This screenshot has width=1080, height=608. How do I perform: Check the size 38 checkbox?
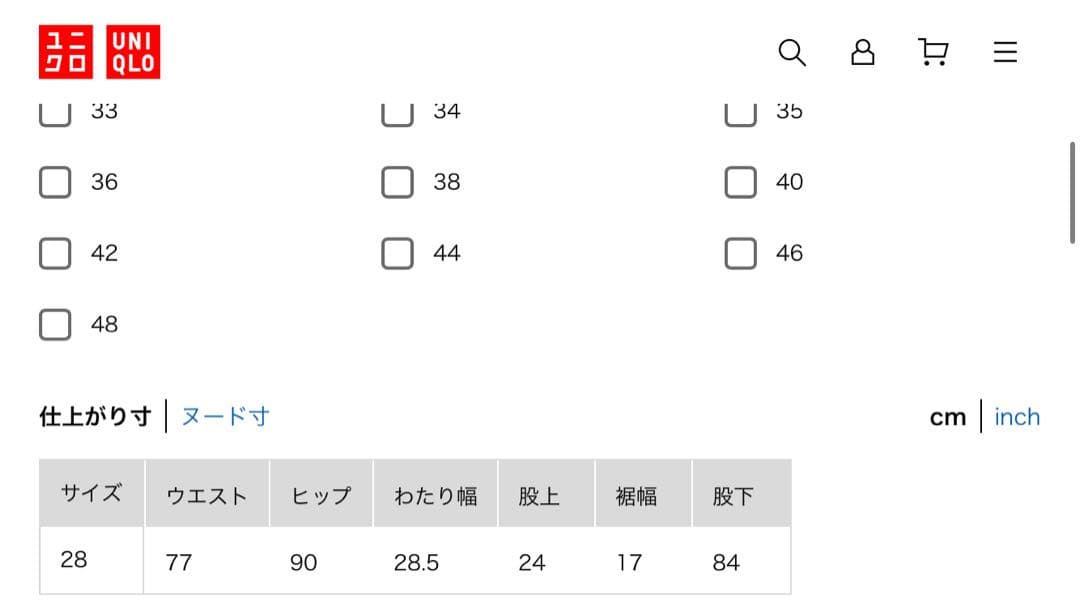(397, 182)
